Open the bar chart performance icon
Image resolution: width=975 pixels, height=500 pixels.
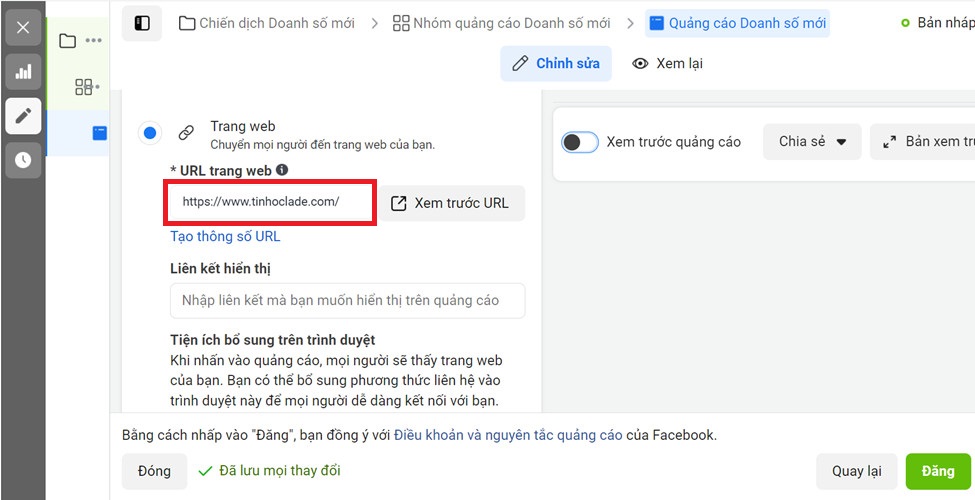(x=23, y=72)
